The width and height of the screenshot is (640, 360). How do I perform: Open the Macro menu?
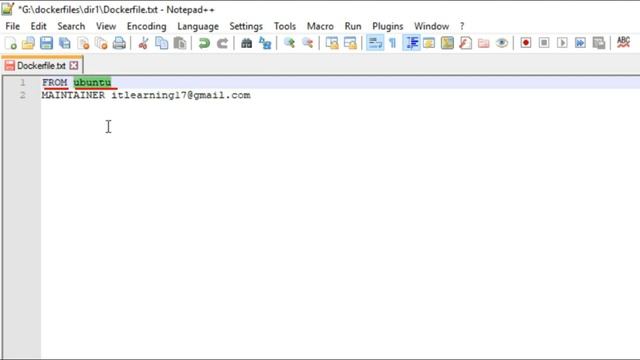point(320,26)
